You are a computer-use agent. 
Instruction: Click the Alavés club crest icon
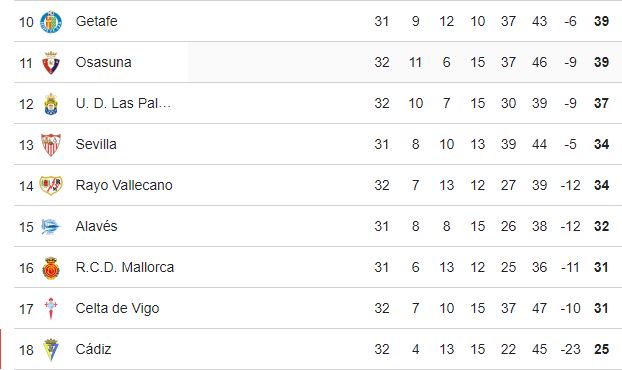(x=51, y=226)
